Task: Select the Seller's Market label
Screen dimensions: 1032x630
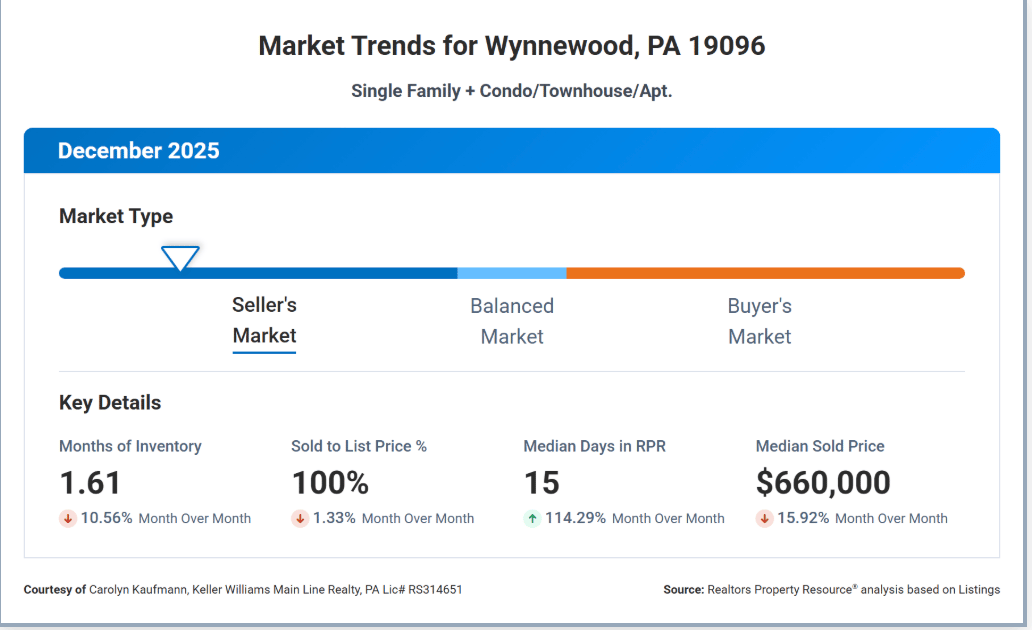Action: tap(264, 321)
